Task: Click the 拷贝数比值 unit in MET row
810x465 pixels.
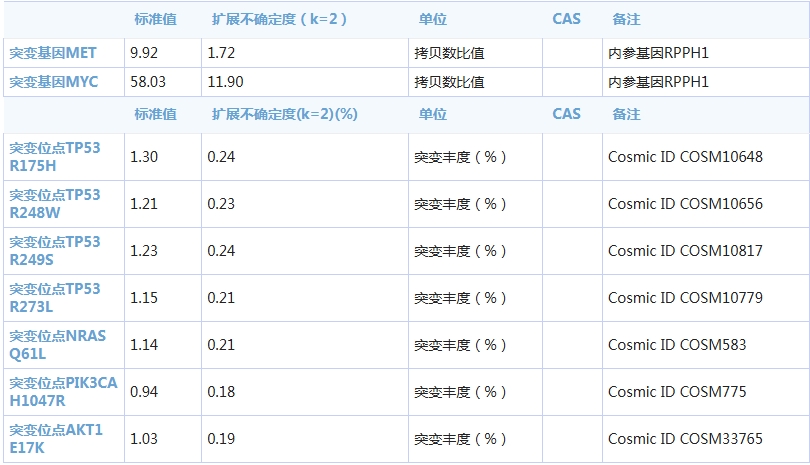Action: pos(449,53)
